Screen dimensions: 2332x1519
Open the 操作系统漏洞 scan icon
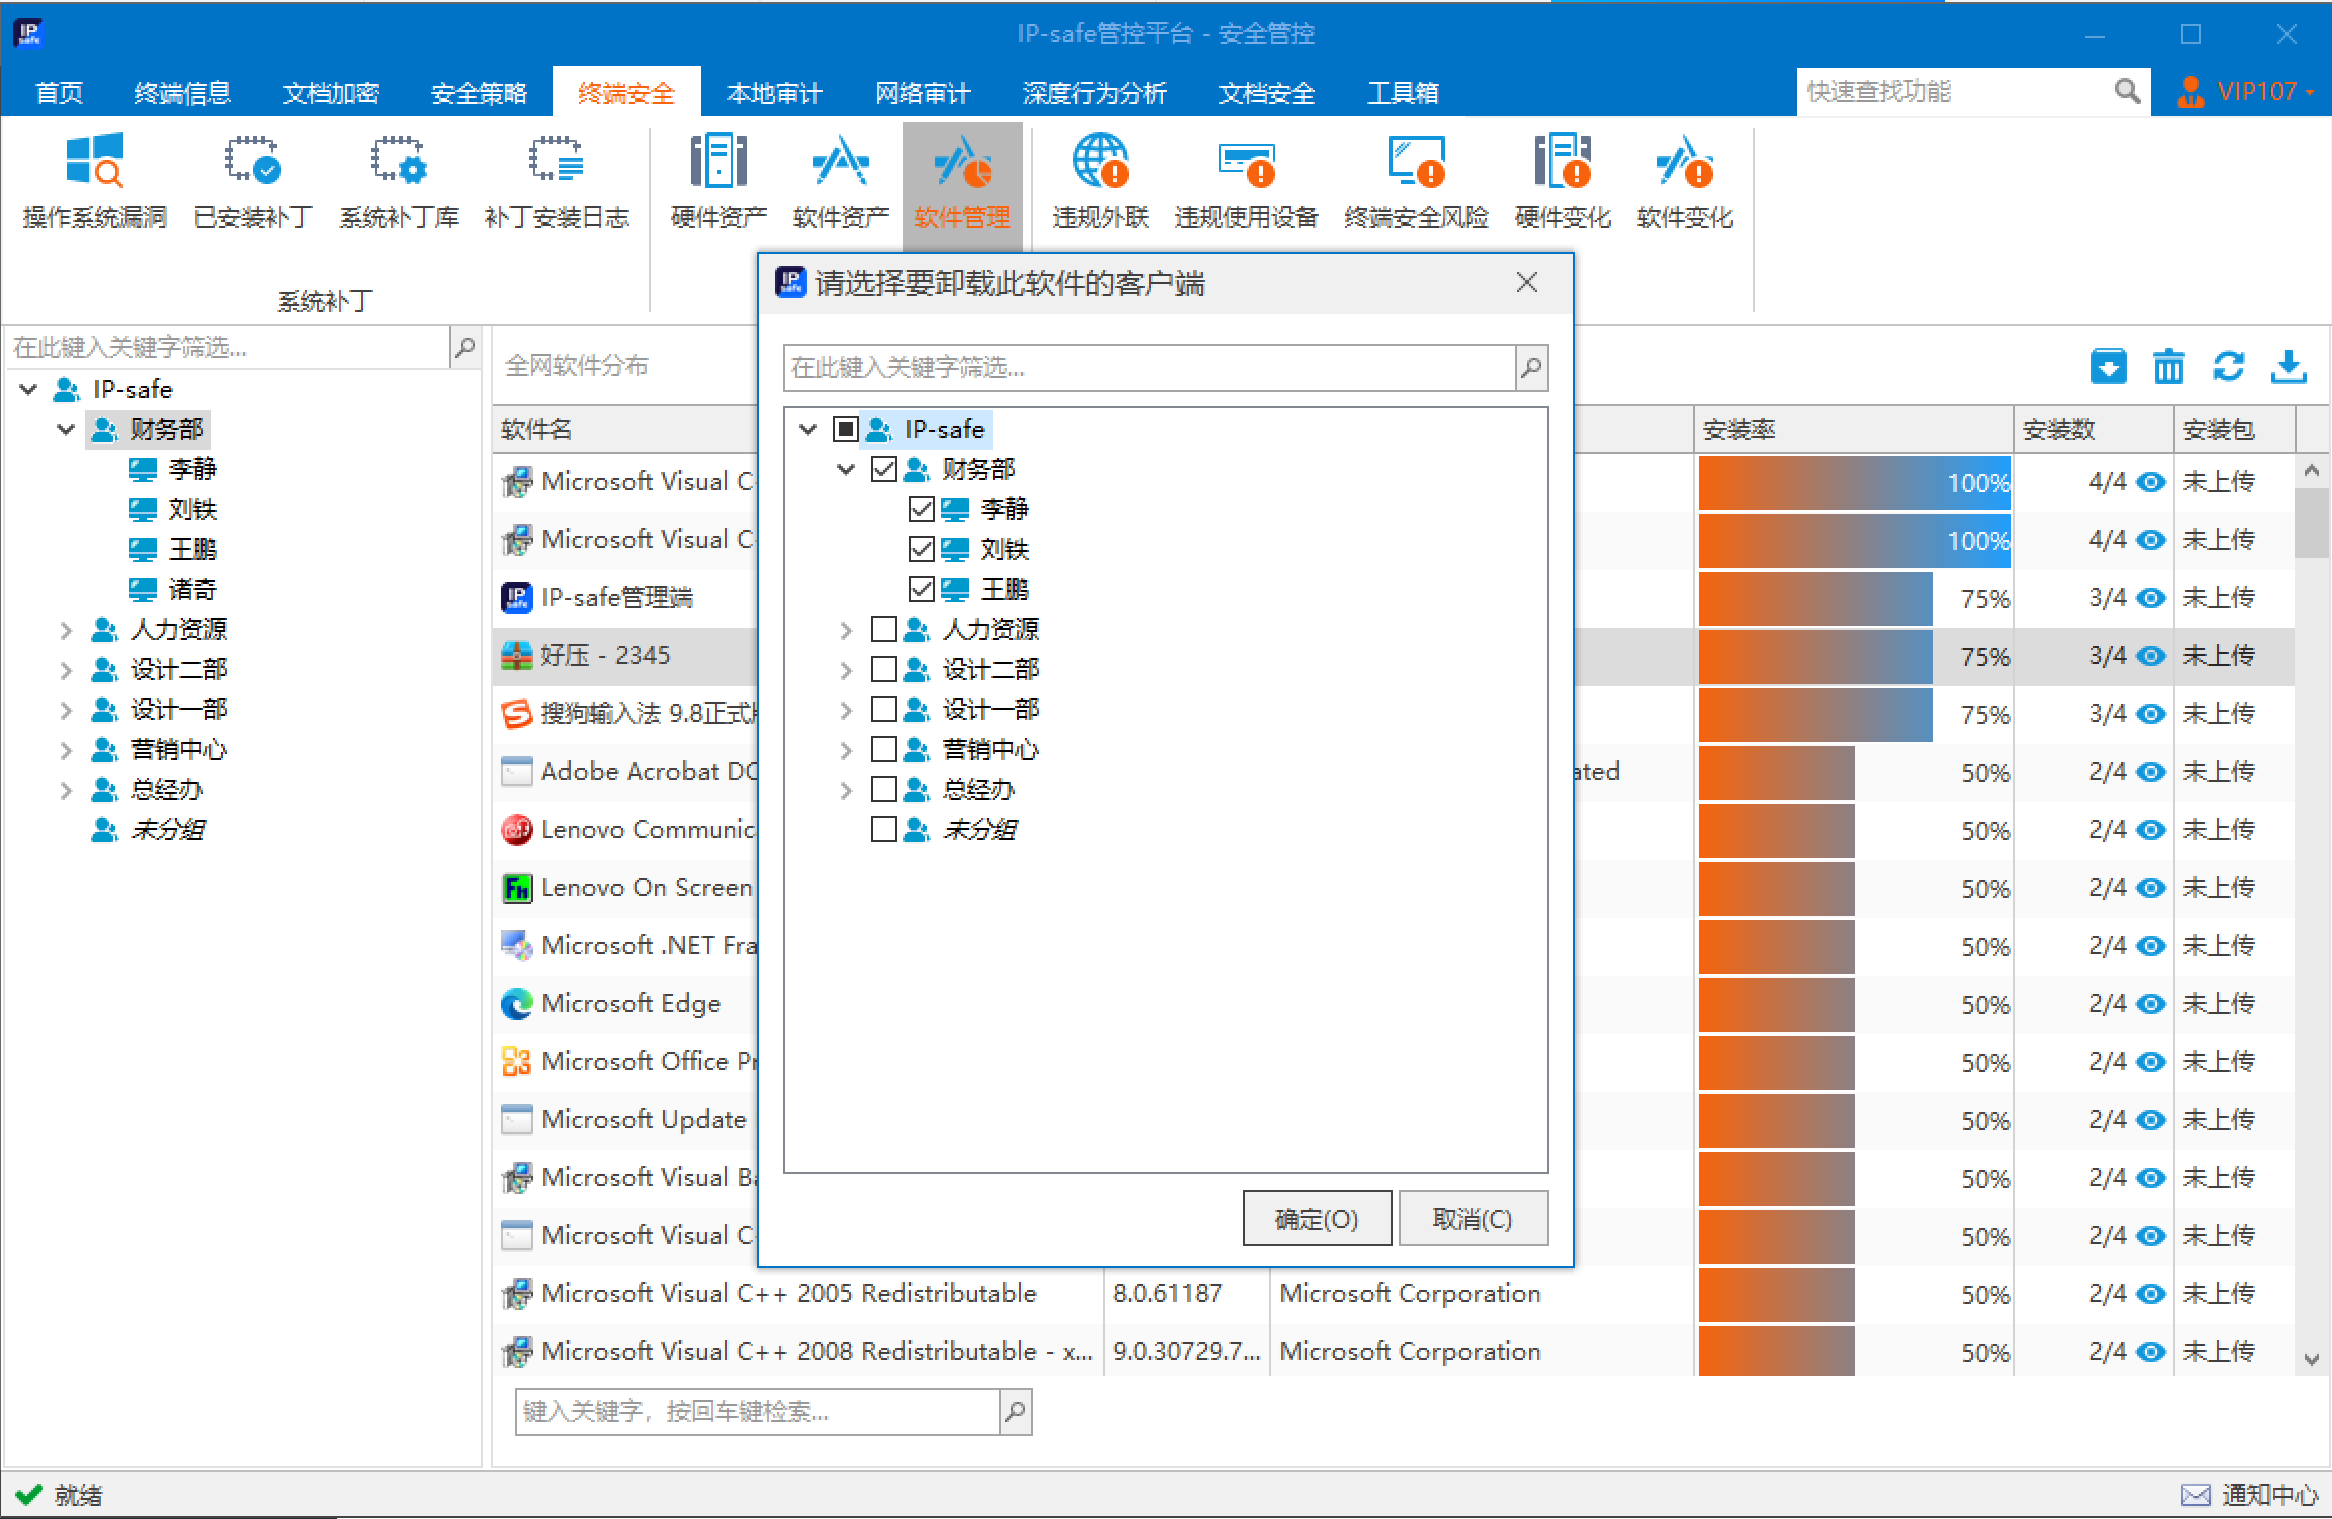94,162
